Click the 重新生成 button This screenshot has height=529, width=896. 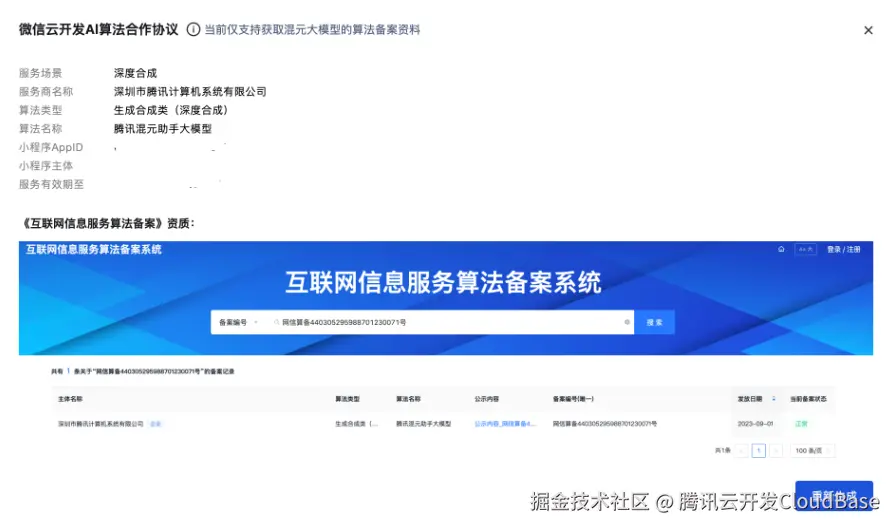[x=834, y=495]
